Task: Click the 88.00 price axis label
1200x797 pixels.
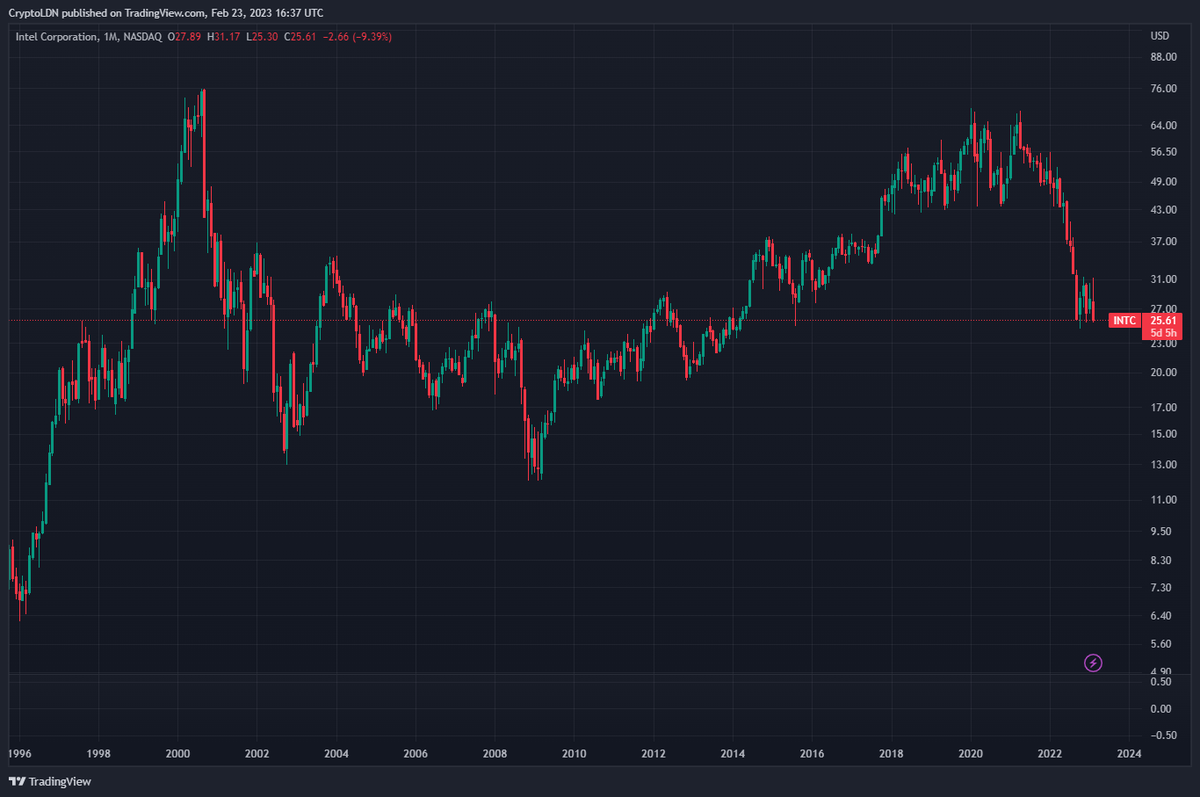Action: click(1162, 58)
